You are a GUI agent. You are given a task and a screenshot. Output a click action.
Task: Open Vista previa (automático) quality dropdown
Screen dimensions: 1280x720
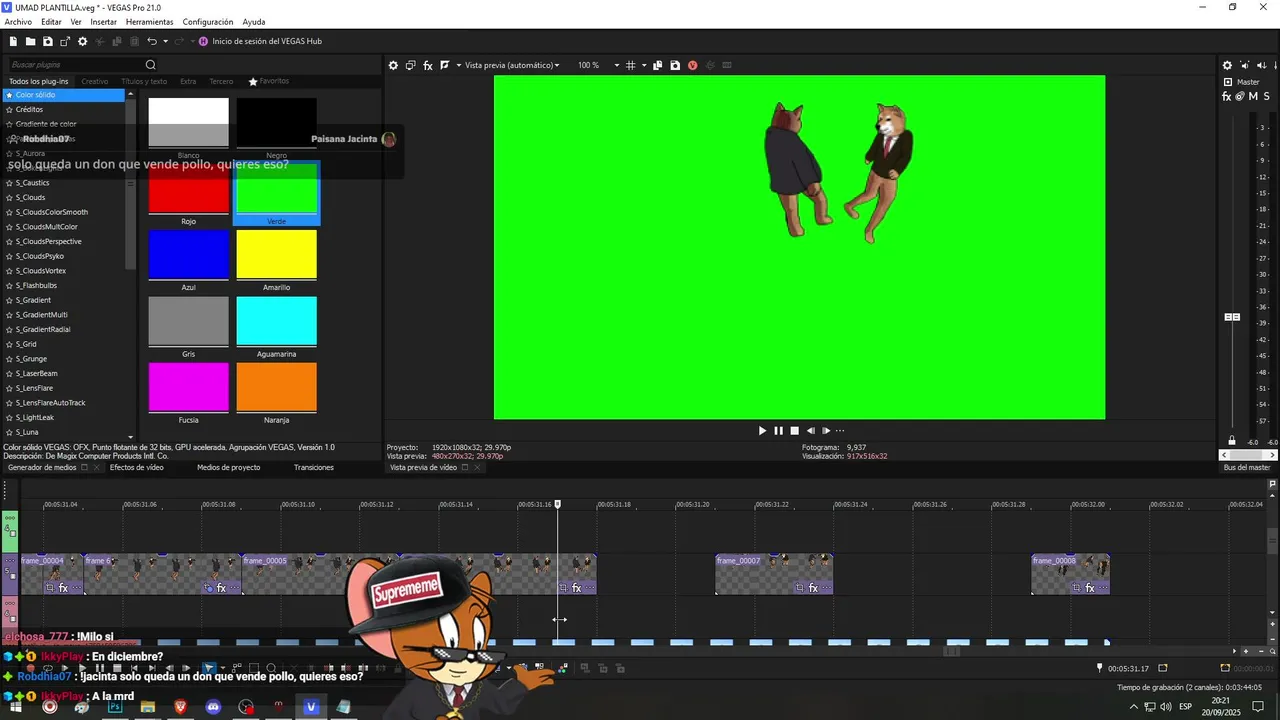tap(512, 65)
